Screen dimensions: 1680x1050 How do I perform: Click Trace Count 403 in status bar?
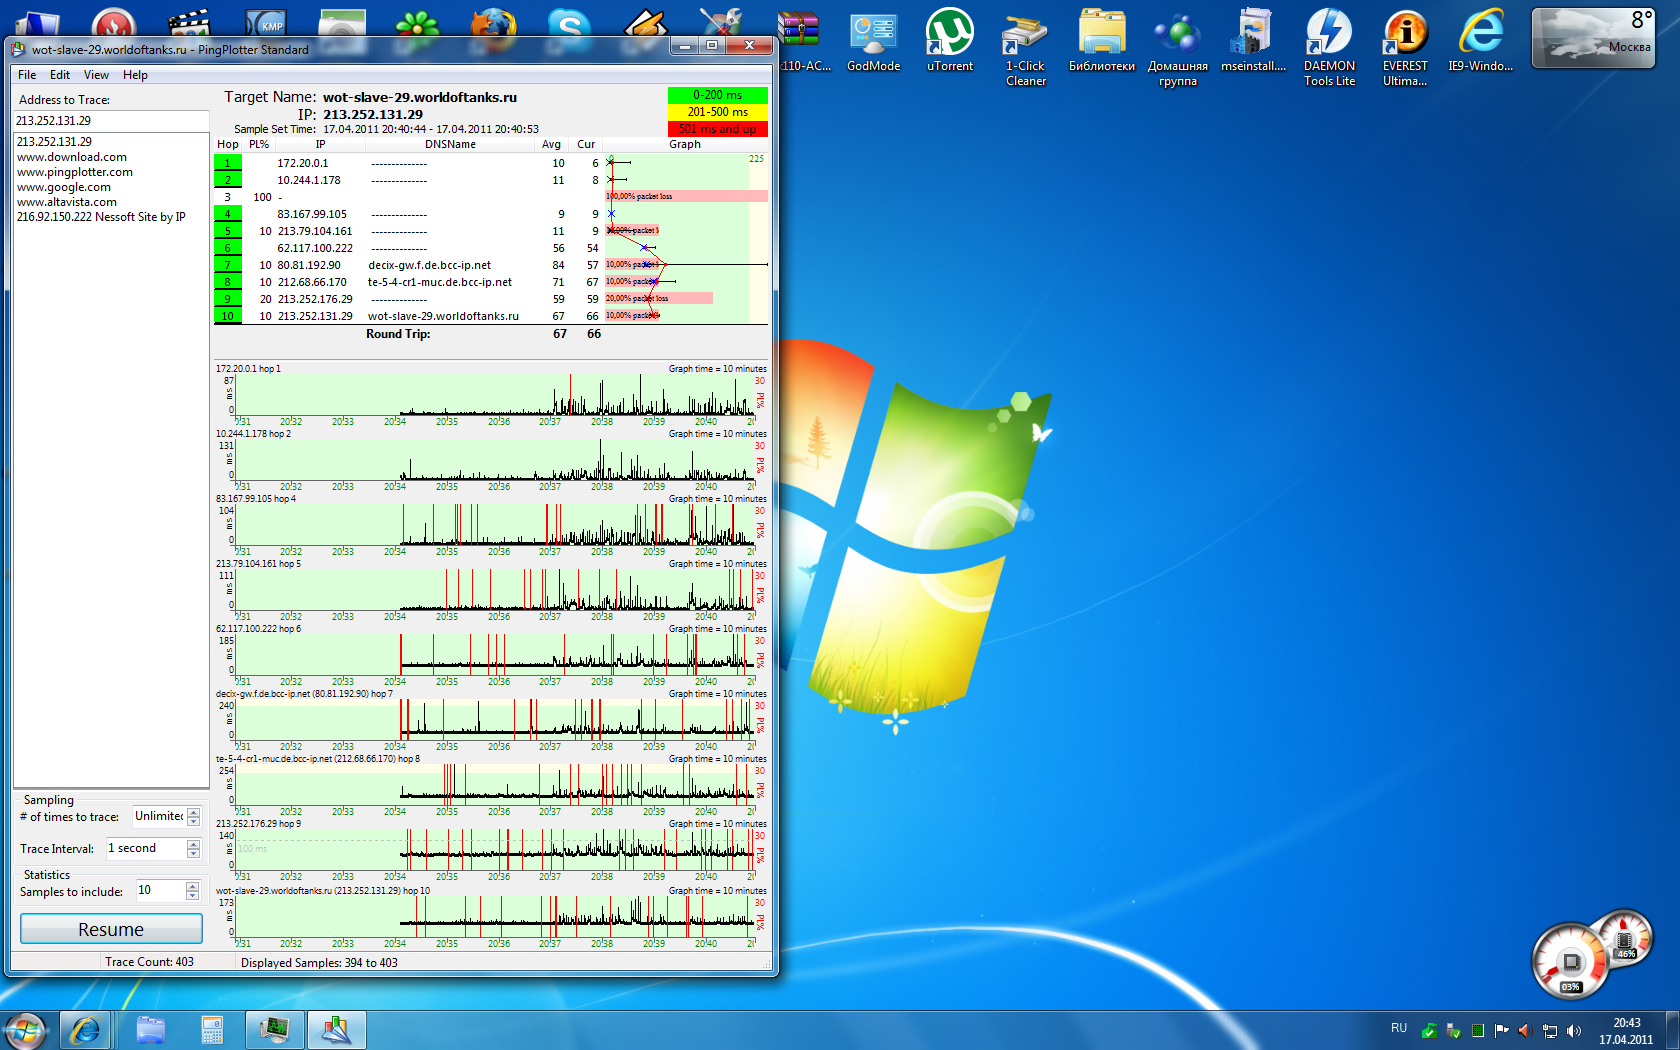coord(150,962)
